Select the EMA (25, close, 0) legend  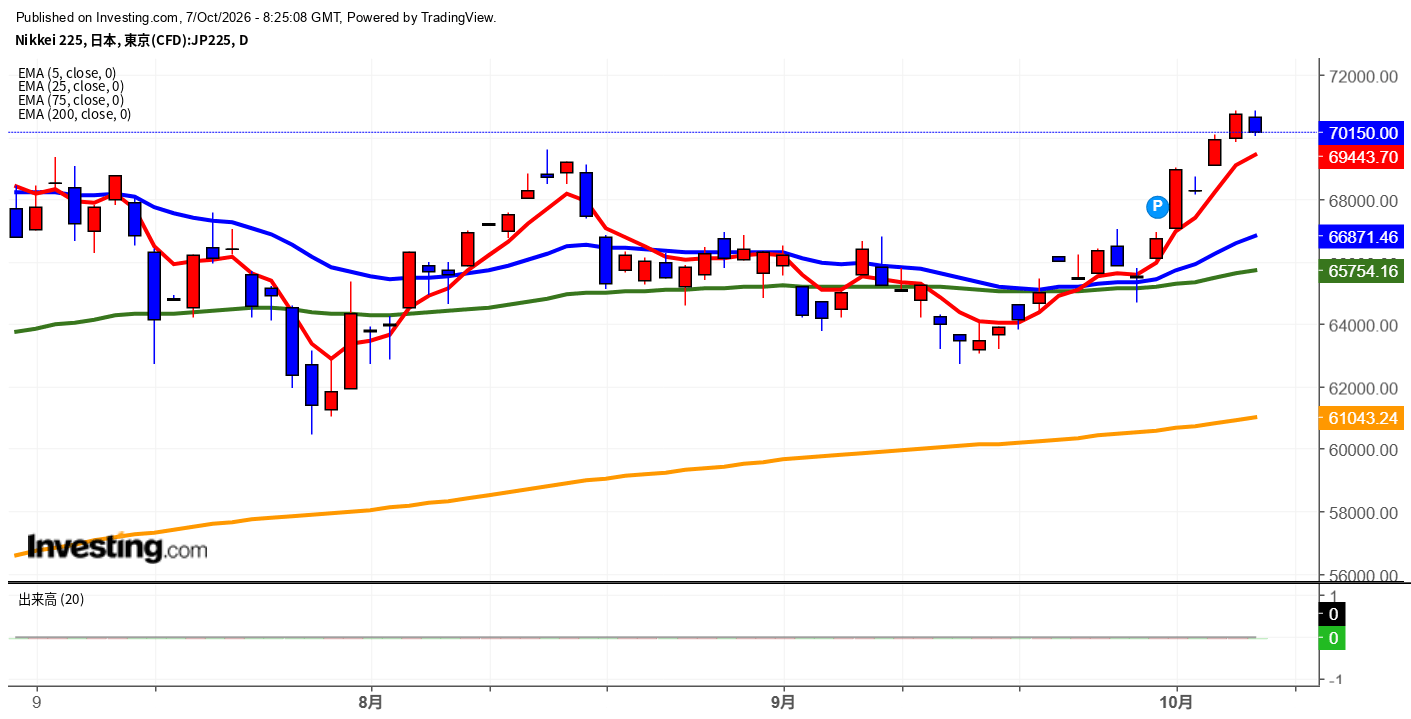coord(71,87)
